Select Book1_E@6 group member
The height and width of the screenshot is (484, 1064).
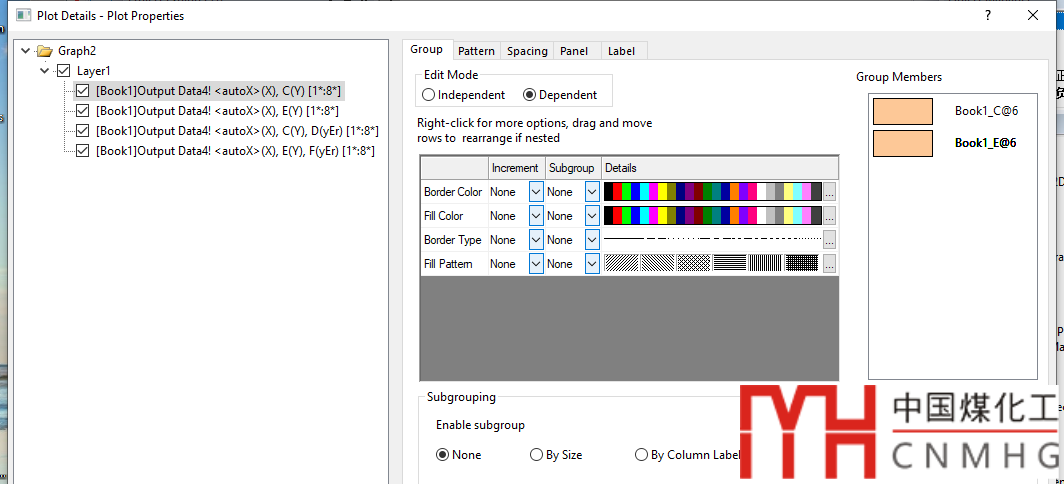pos(985,143)
